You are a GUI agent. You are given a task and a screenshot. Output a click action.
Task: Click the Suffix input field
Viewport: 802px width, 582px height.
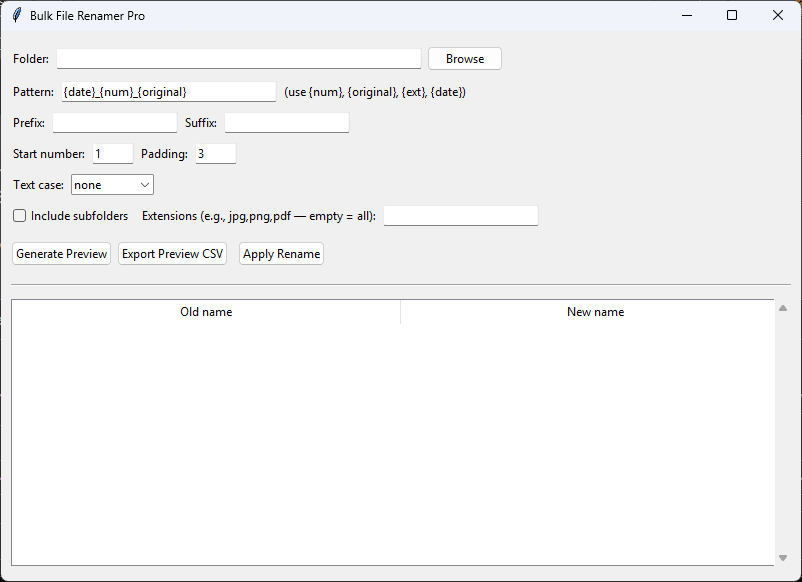click(286, 122)
